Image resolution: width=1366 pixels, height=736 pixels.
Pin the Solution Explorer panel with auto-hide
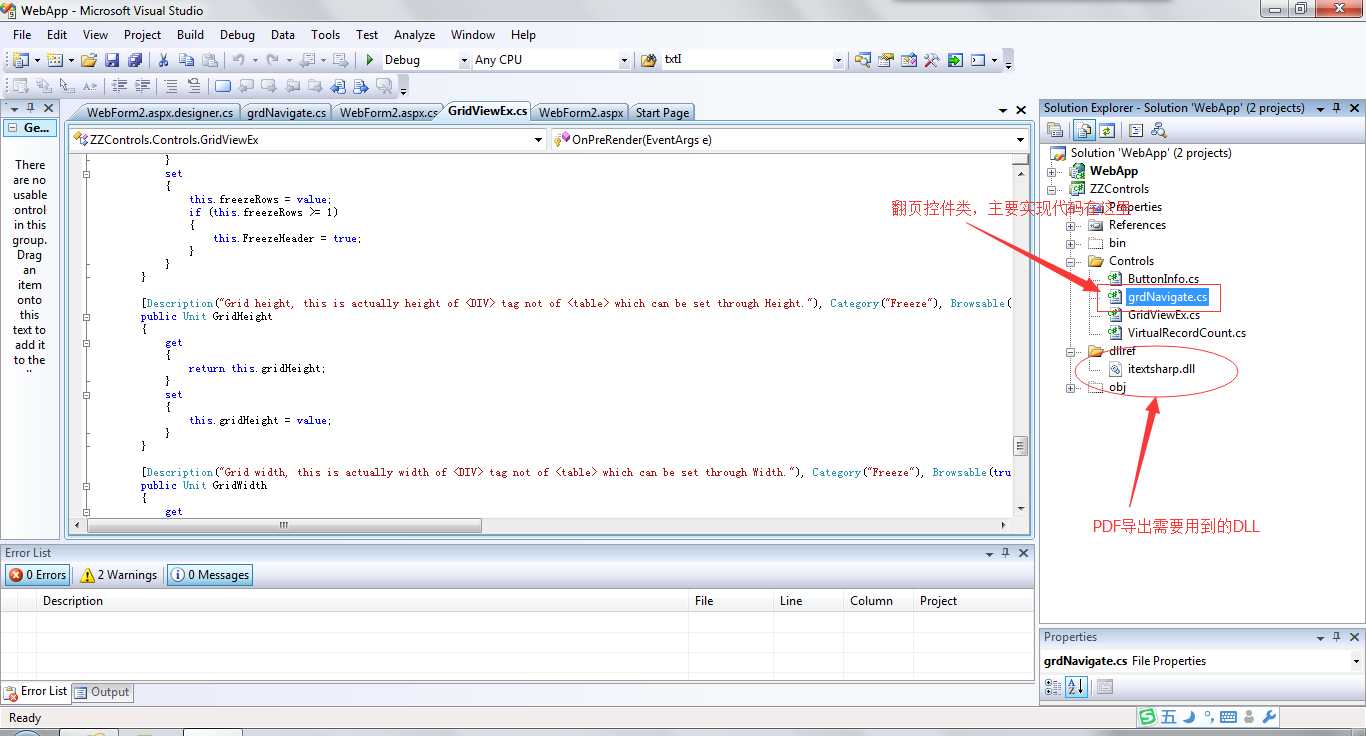point(1338,108)
